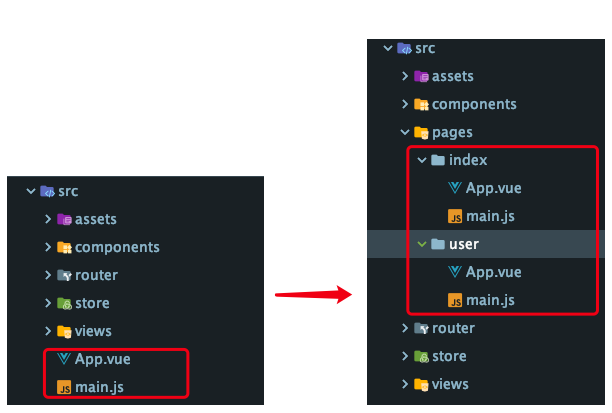The image size is (612, 413).
Task: Select the highlighted 'user' folder label
Action: pyautogui.click(x=464, y=244)
